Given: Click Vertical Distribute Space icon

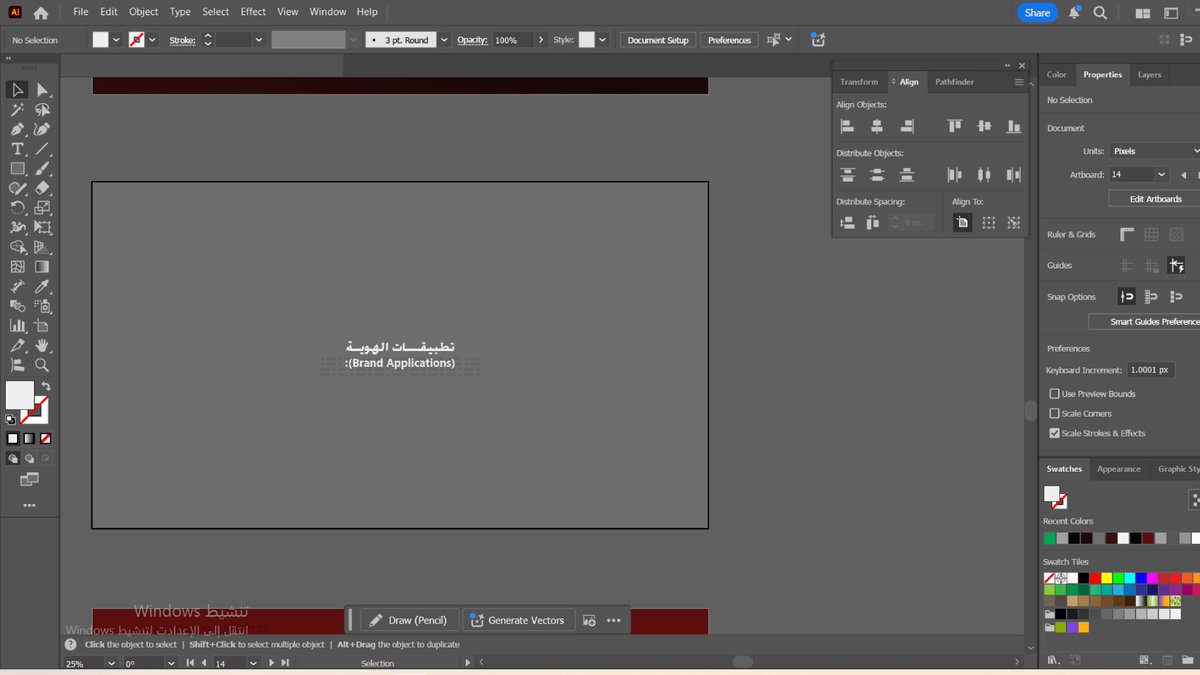Looking at the screenshot, I should pos(847,223).
